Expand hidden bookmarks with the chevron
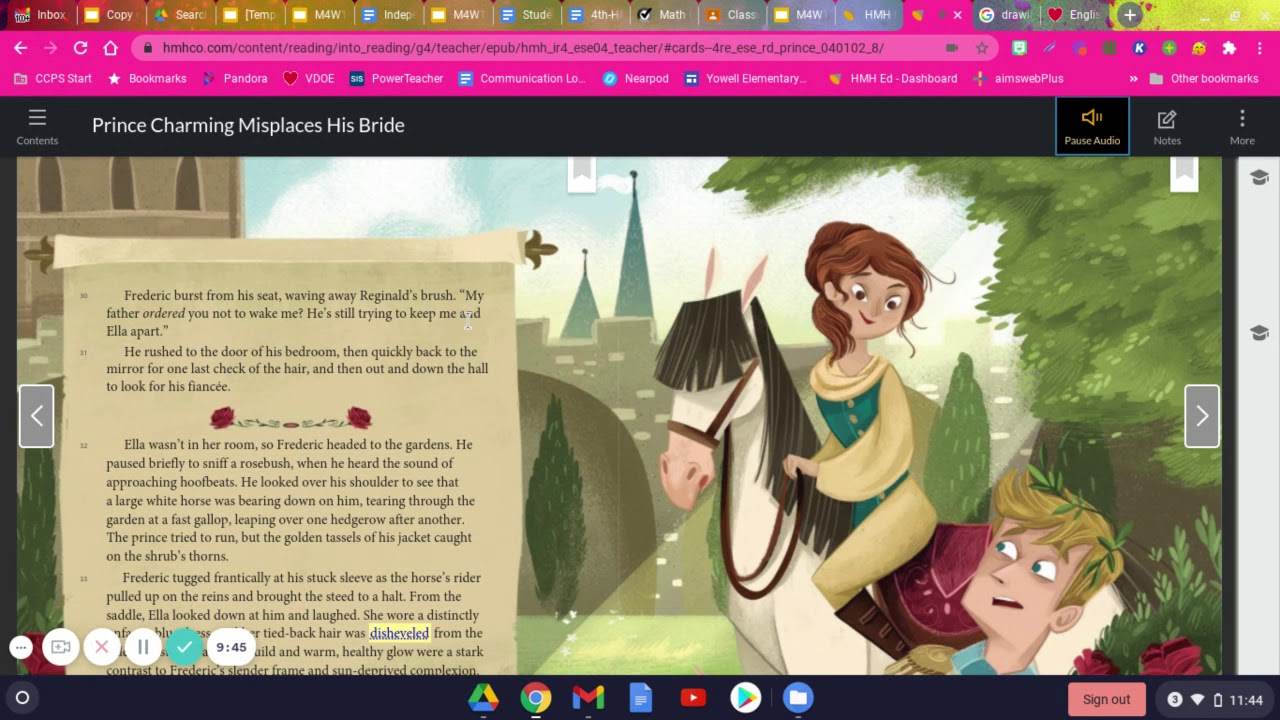Screen dimensions: 1280x720 (x=1133, y=78)
